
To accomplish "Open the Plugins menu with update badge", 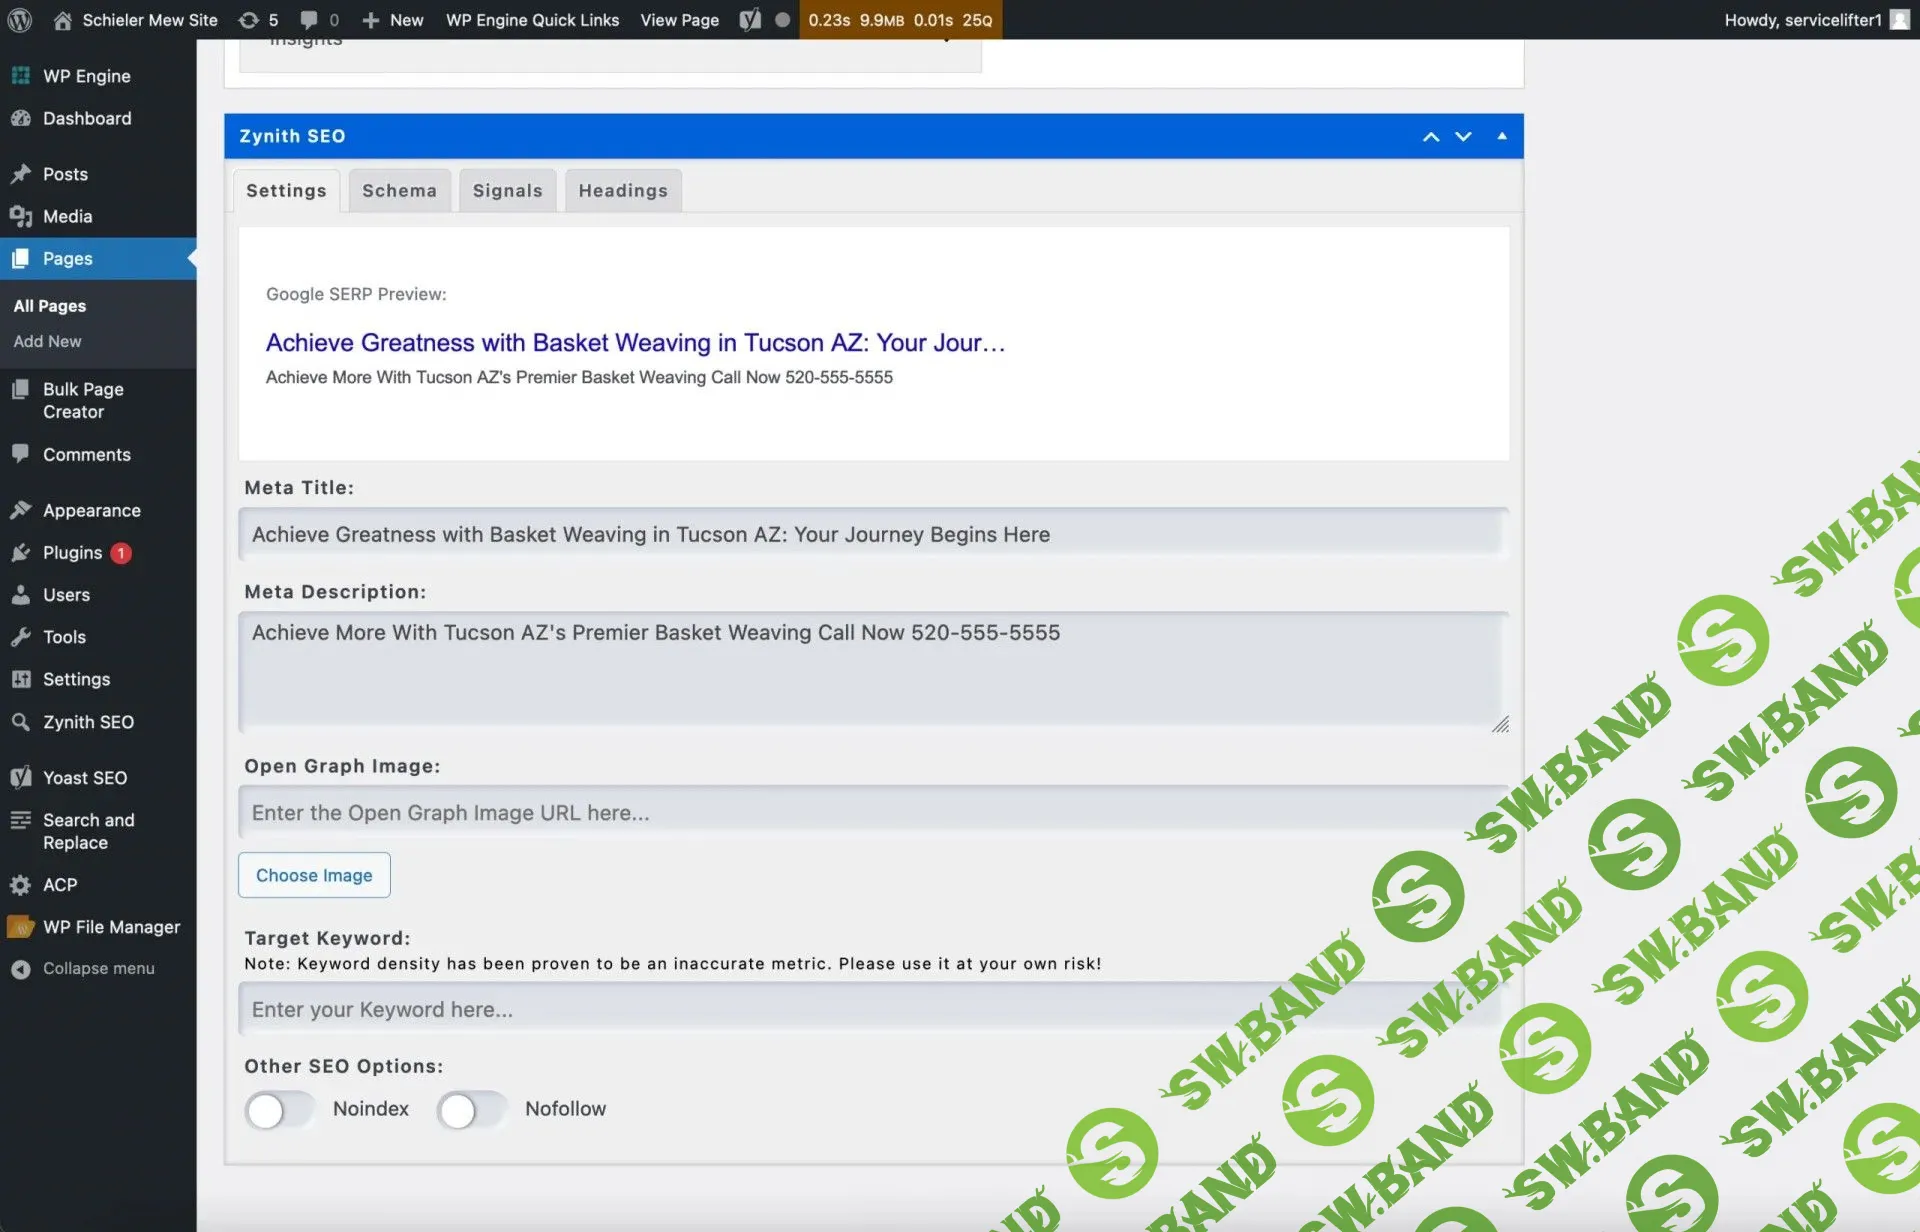I will 72,553.
